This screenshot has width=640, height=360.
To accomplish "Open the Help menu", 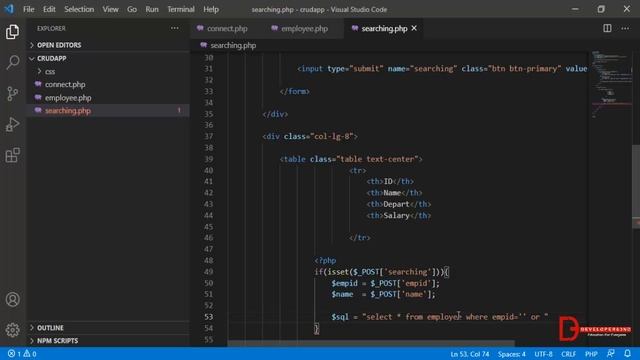I will 211,9.
